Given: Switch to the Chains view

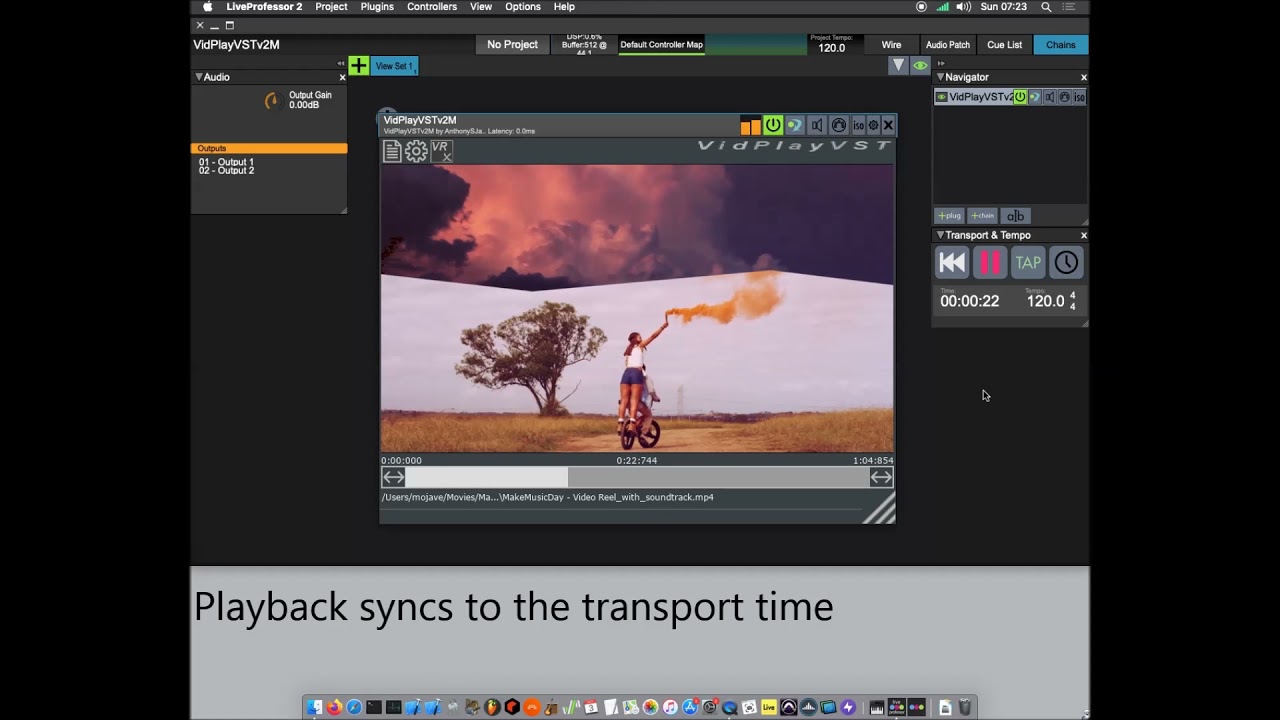Looking at the screenshot, I should point(1061,45).
